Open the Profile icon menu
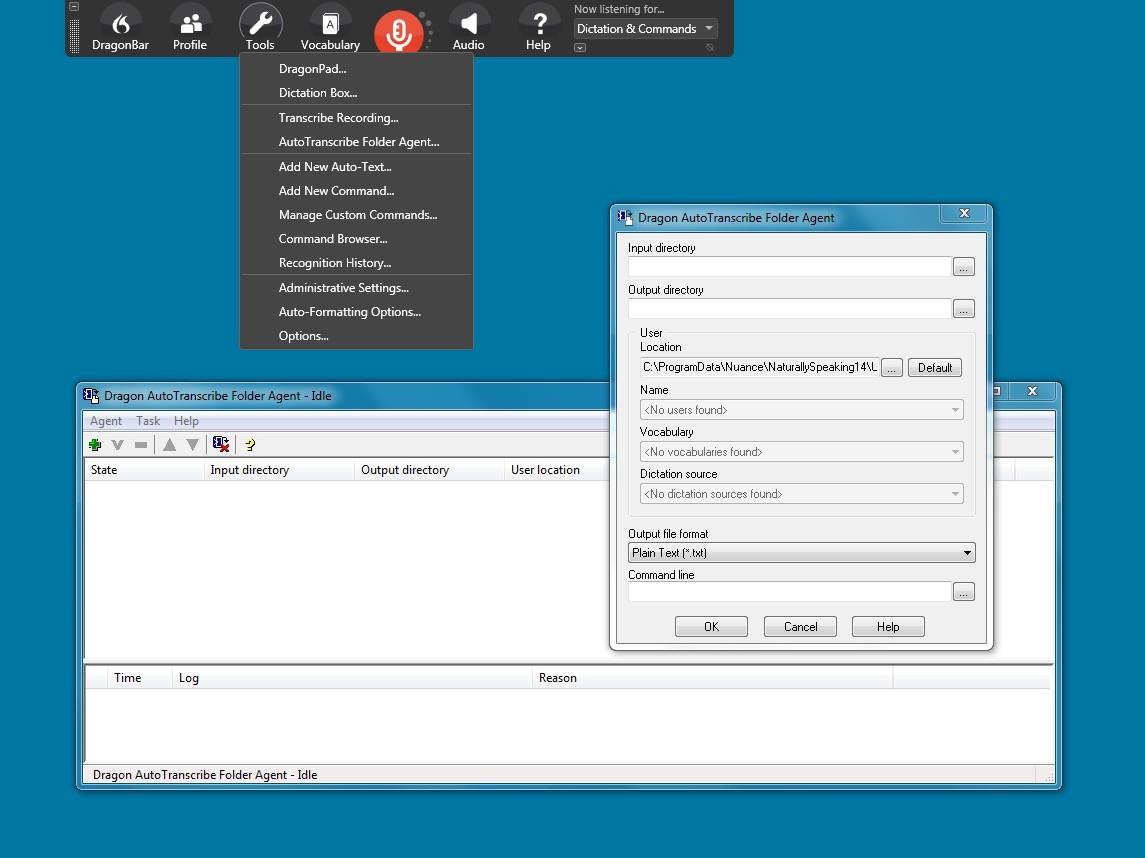1145x858 pixels. pyautogui.click(x=189, y=27)
